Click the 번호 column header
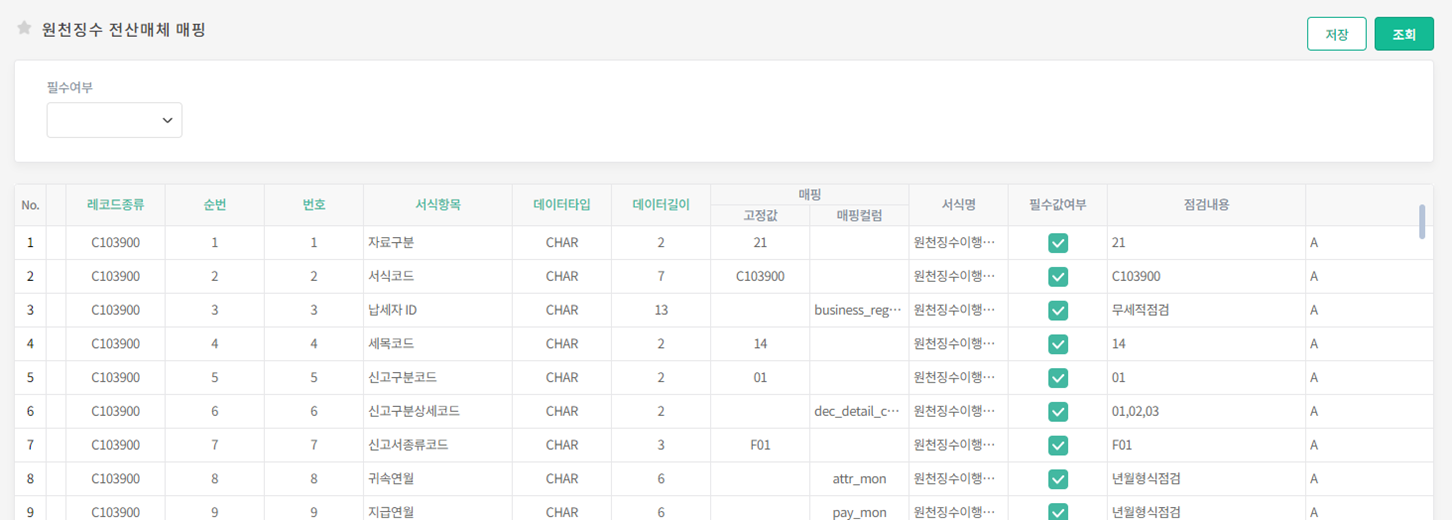The height and width of the screenshot is (520, 1452). pyautogui.click(x=314, y=205)
